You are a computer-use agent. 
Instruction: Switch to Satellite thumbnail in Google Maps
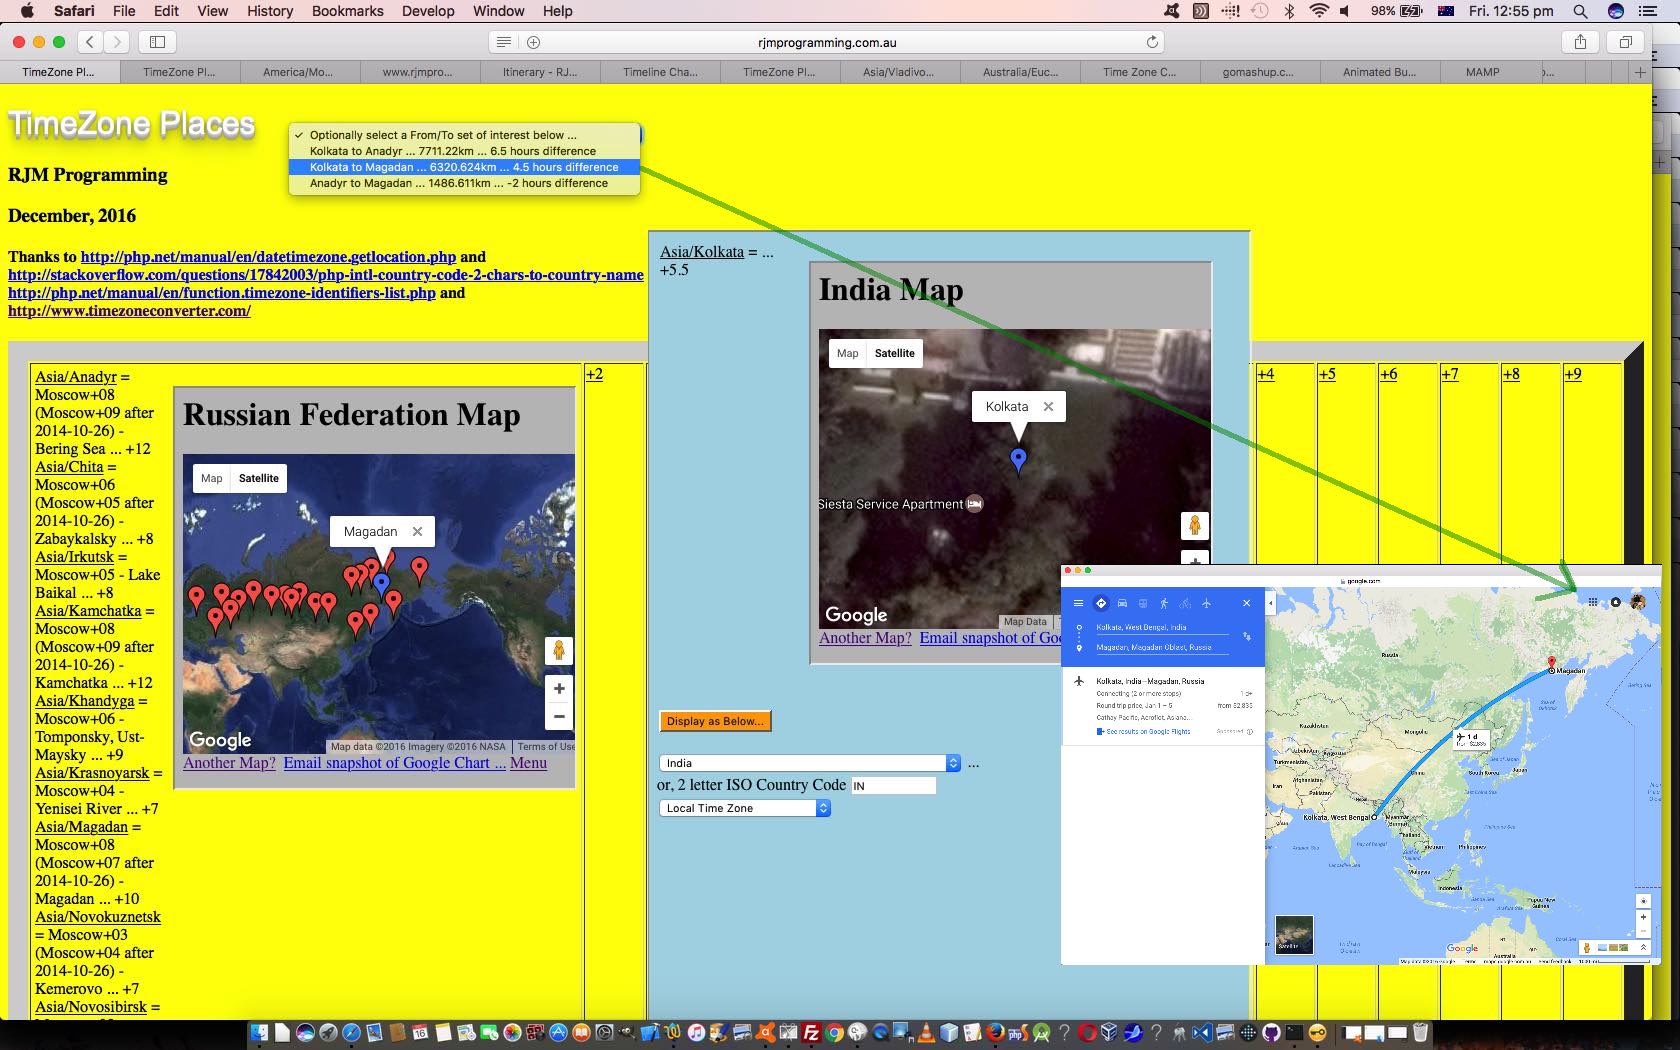1294,935
